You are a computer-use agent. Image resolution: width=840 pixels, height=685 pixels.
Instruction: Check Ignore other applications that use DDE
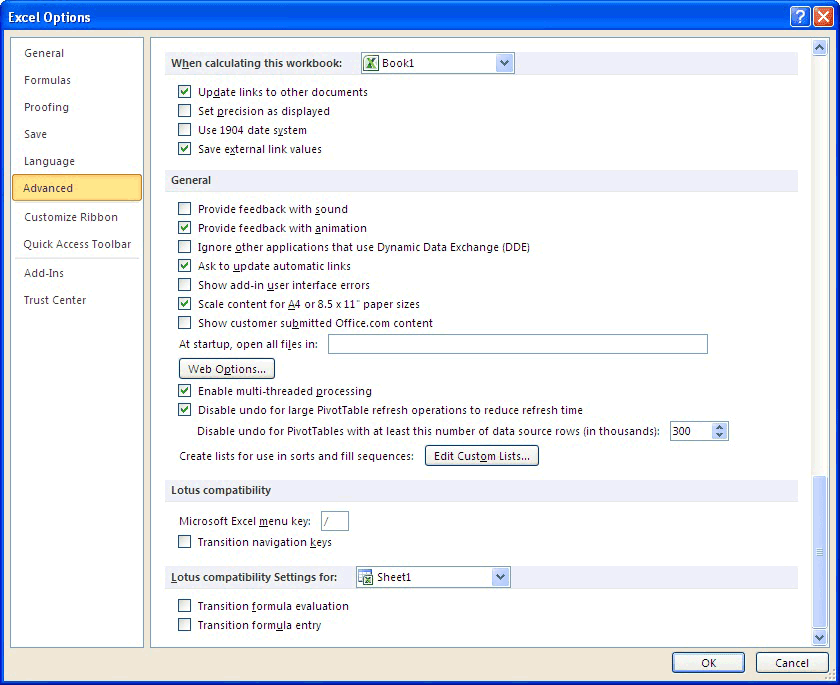[184, 247]
